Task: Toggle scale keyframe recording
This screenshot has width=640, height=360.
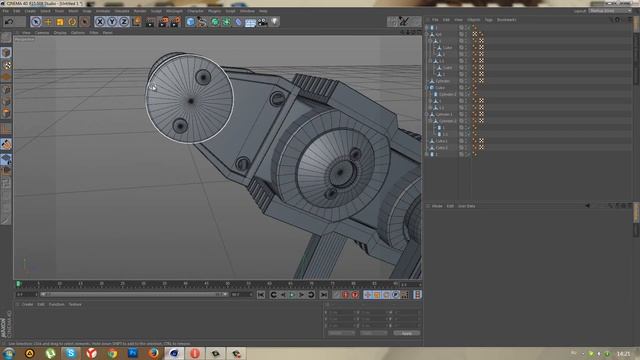Action: click(x=377, y=295)
